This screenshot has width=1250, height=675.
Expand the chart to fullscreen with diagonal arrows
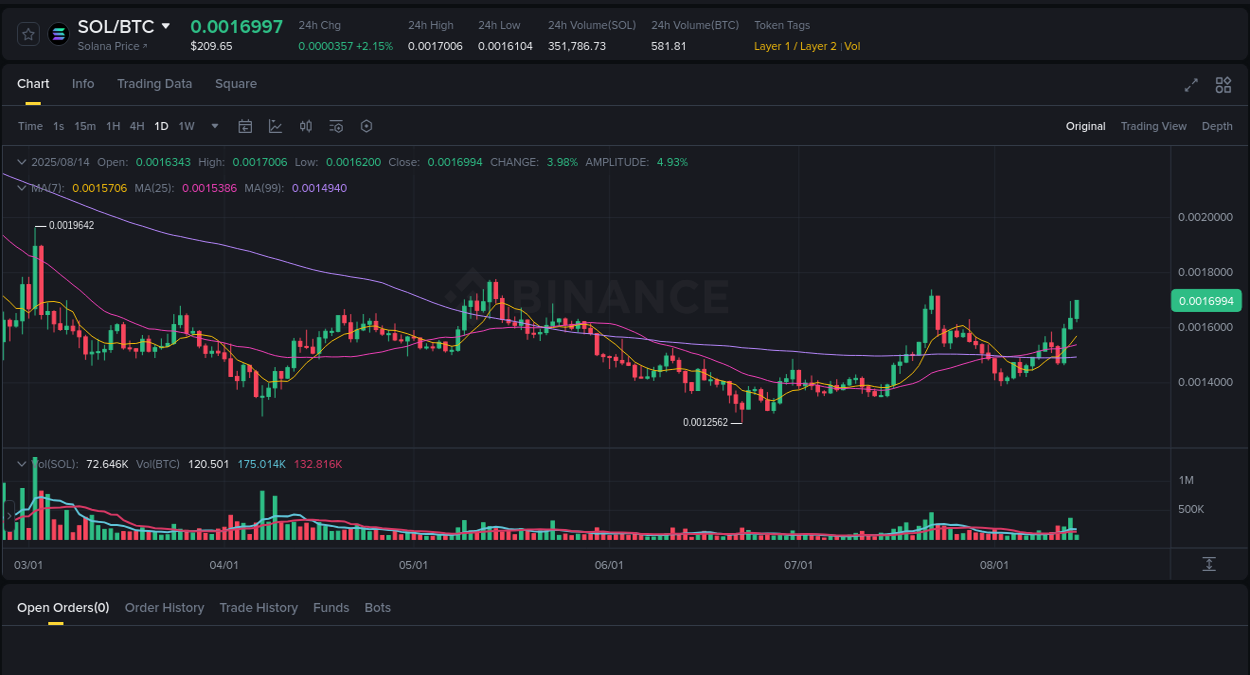(1190, 86)
